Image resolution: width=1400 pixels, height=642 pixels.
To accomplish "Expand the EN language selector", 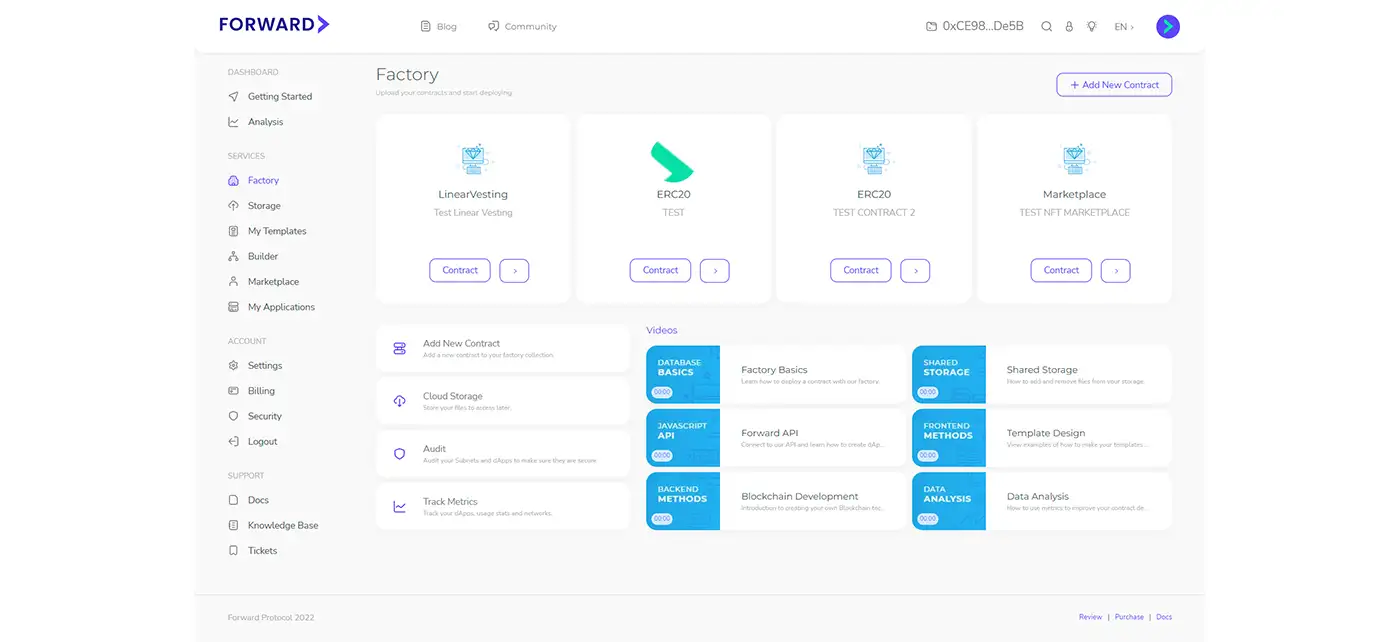I will click(x=1124, y=27).
